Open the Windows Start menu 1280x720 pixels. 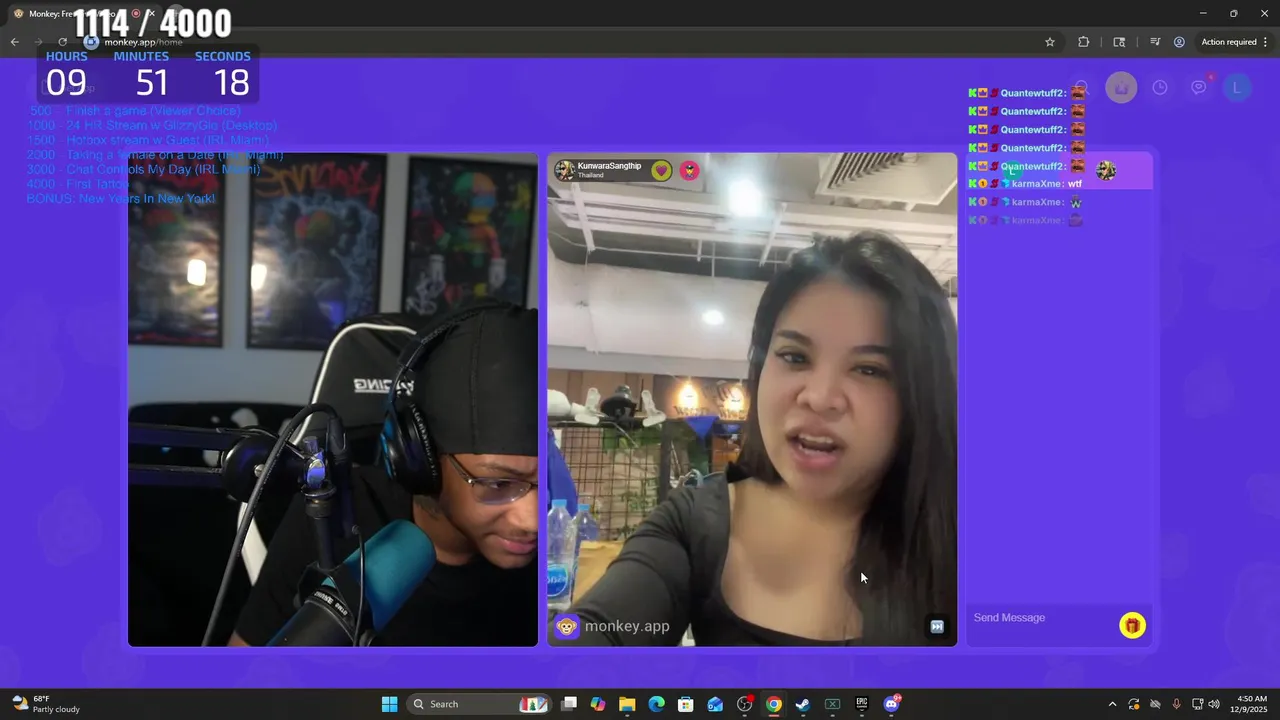coord(390,704)
